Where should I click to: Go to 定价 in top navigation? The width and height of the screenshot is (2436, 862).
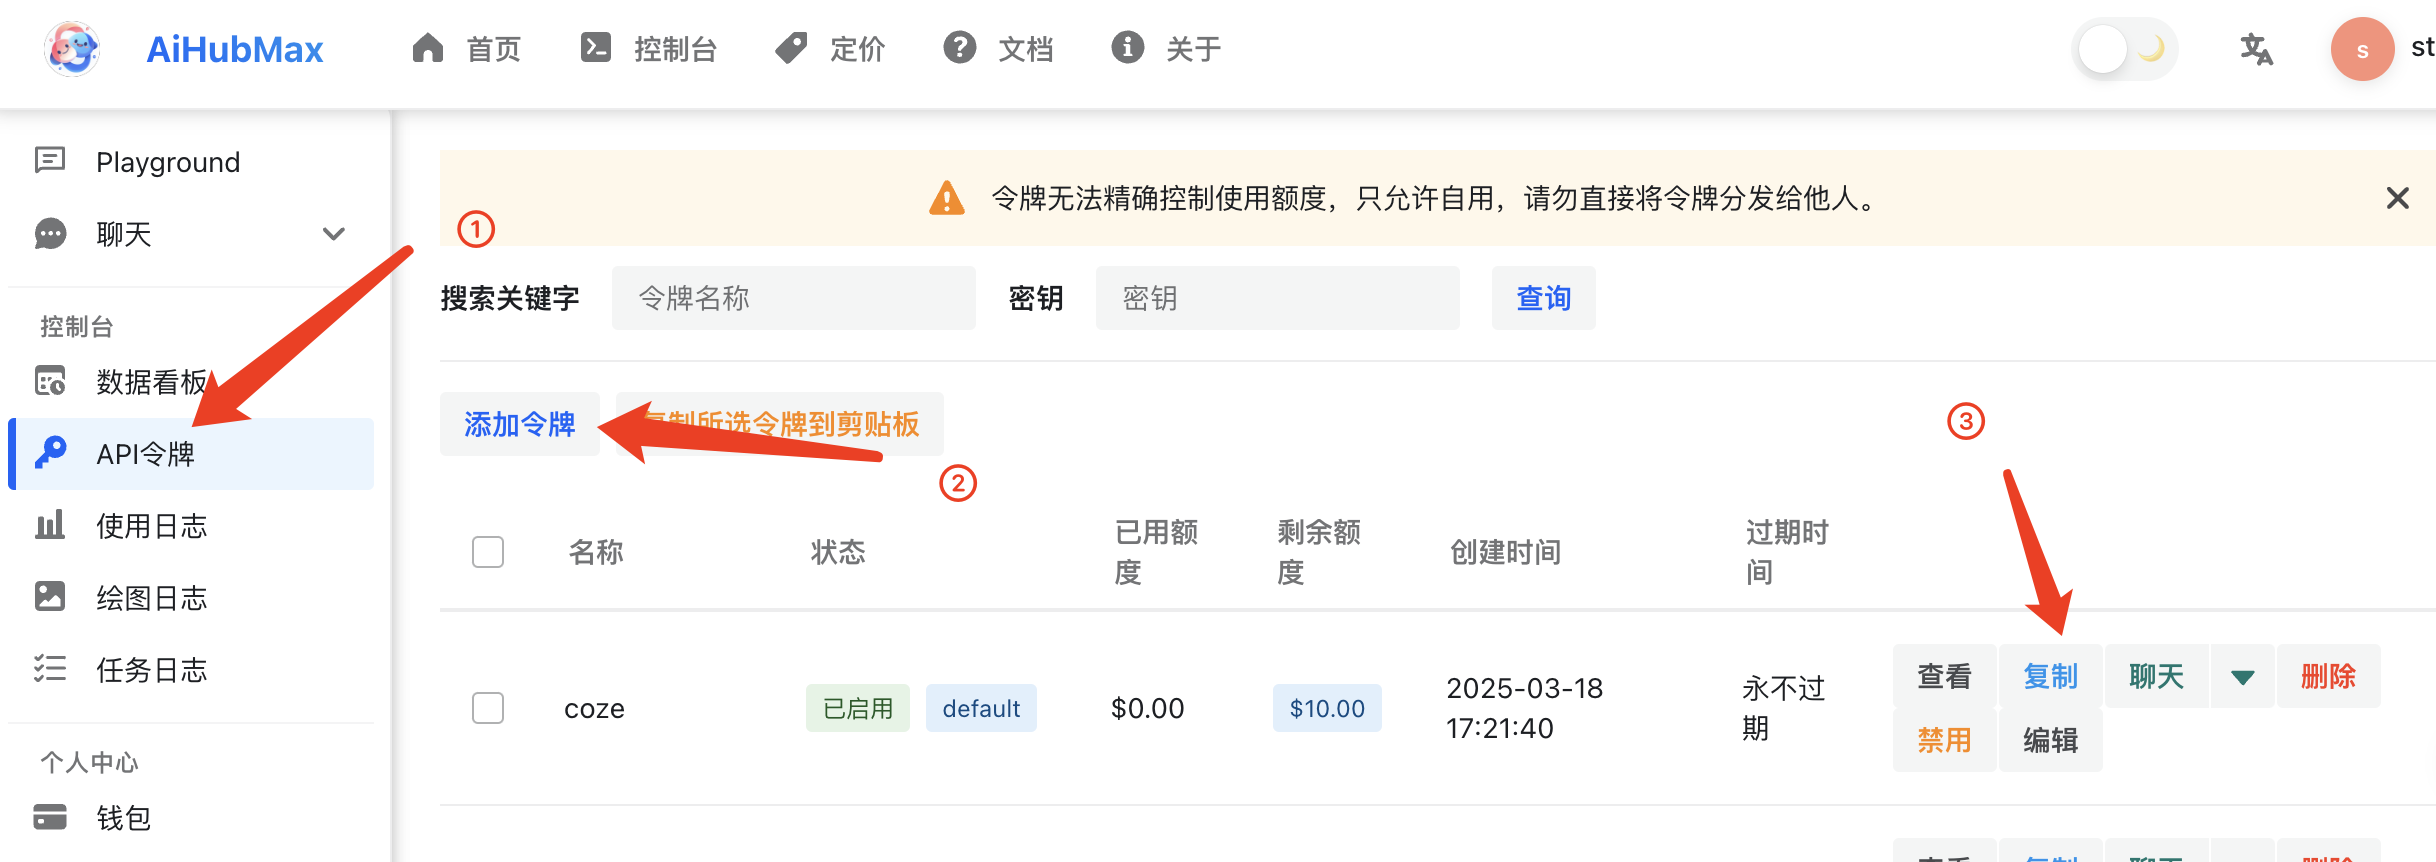point(830,49)
